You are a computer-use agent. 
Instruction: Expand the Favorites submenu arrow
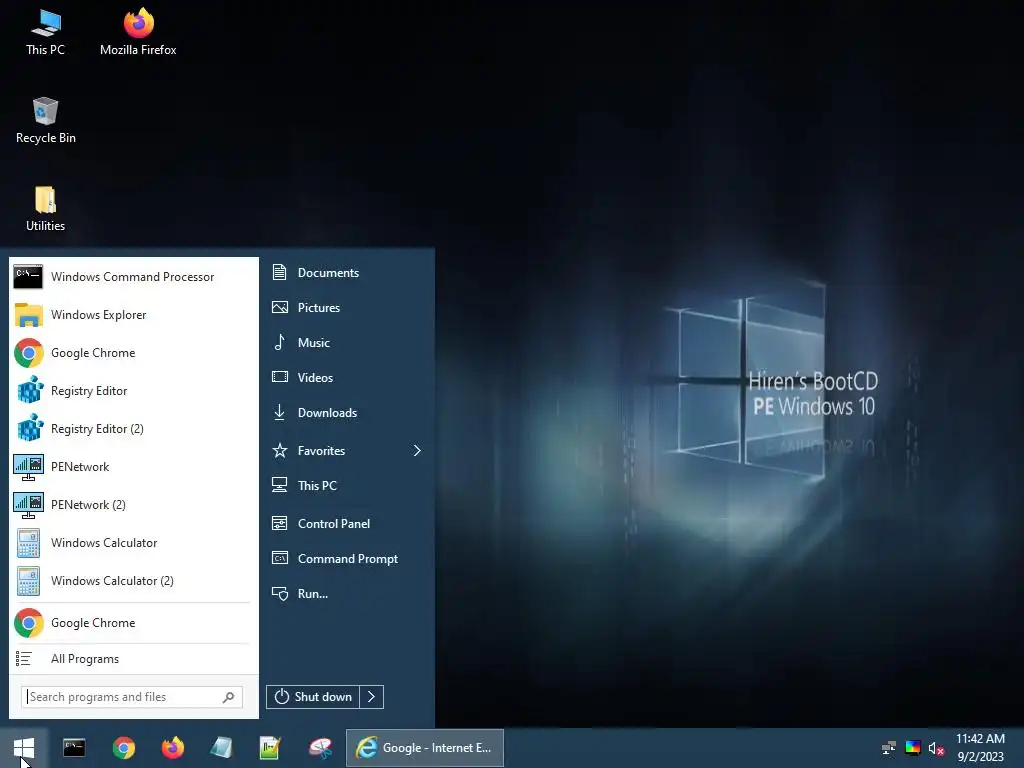pyautogui.click(x=417, y=451)
